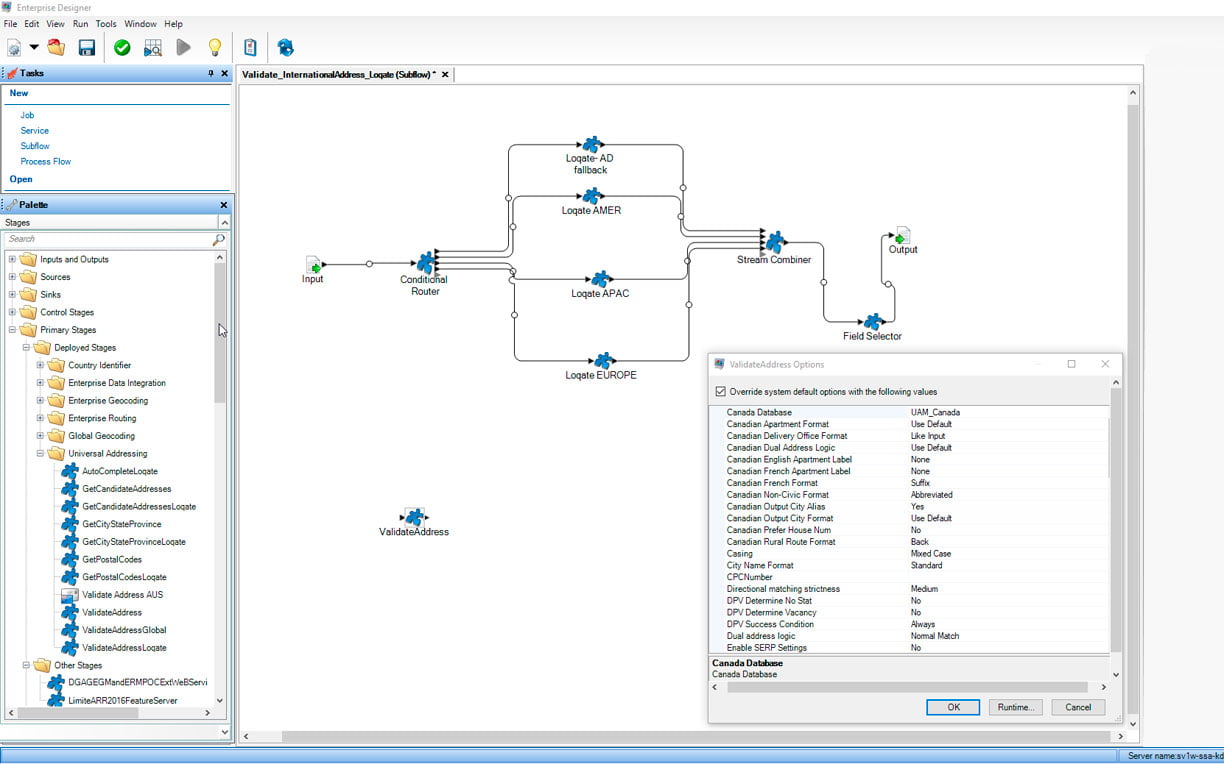1224x764 pixels.
Task: Click the inspect icon with the magnifier
Action: click(152, 47)
